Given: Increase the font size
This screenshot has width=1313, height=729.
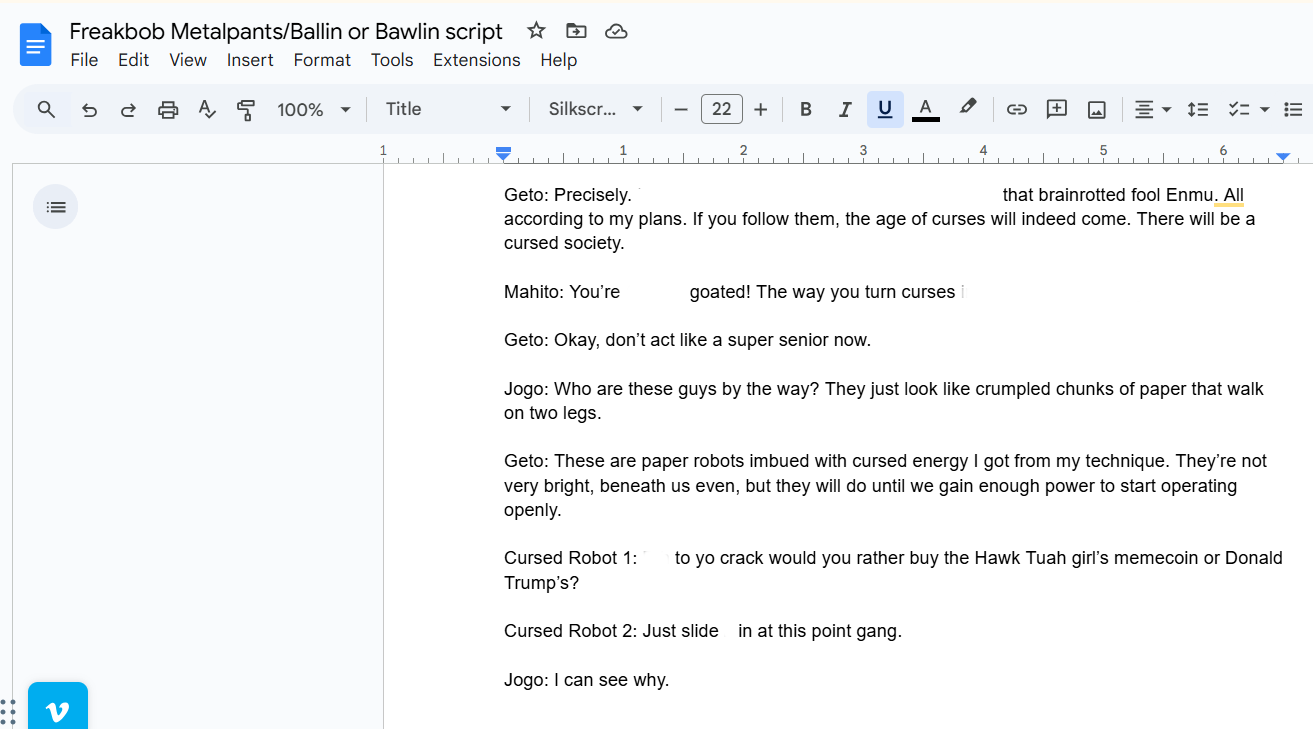Looking at the screenshot, I should 761,110.
